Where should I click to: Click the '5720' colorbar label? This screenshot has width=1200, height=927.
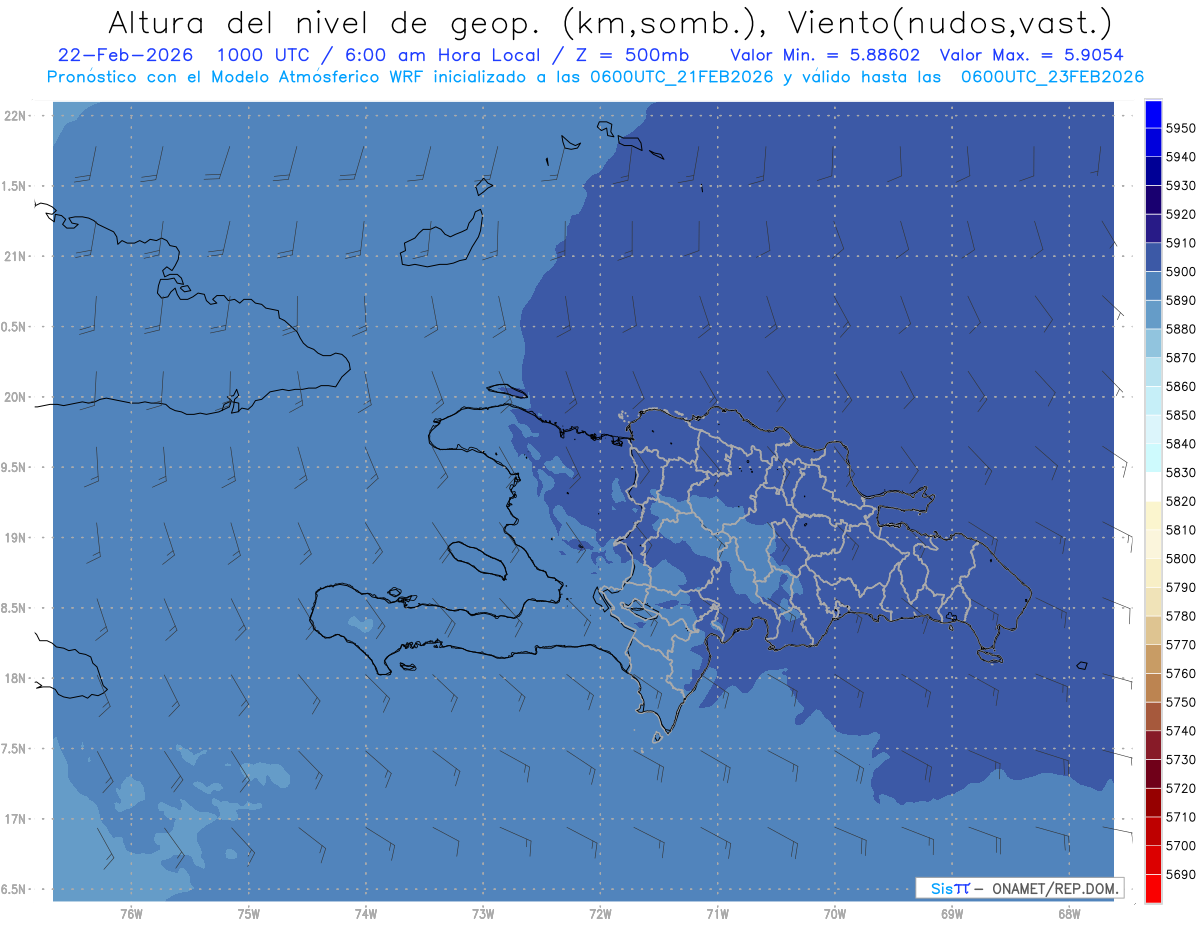(x=1180, y=788)
